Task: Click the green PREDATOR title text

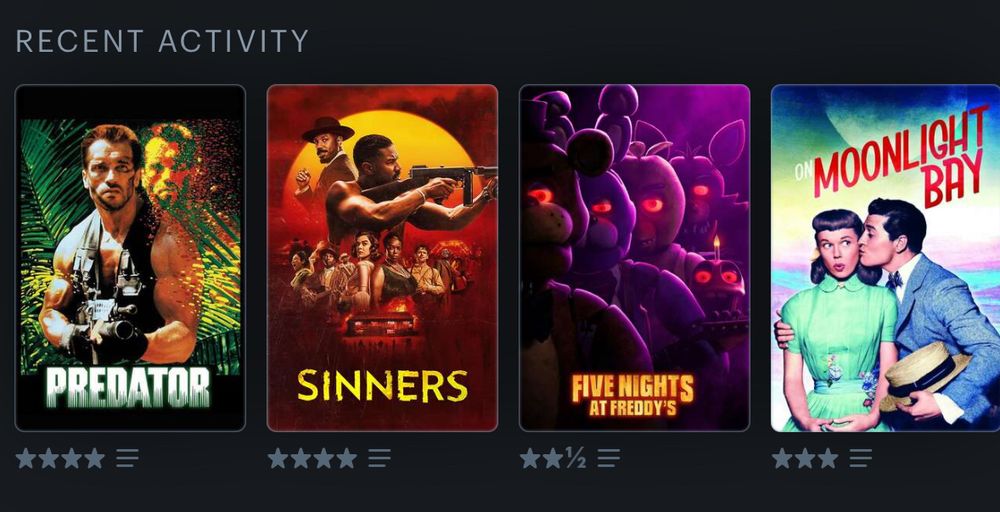Action: point(128,387)
